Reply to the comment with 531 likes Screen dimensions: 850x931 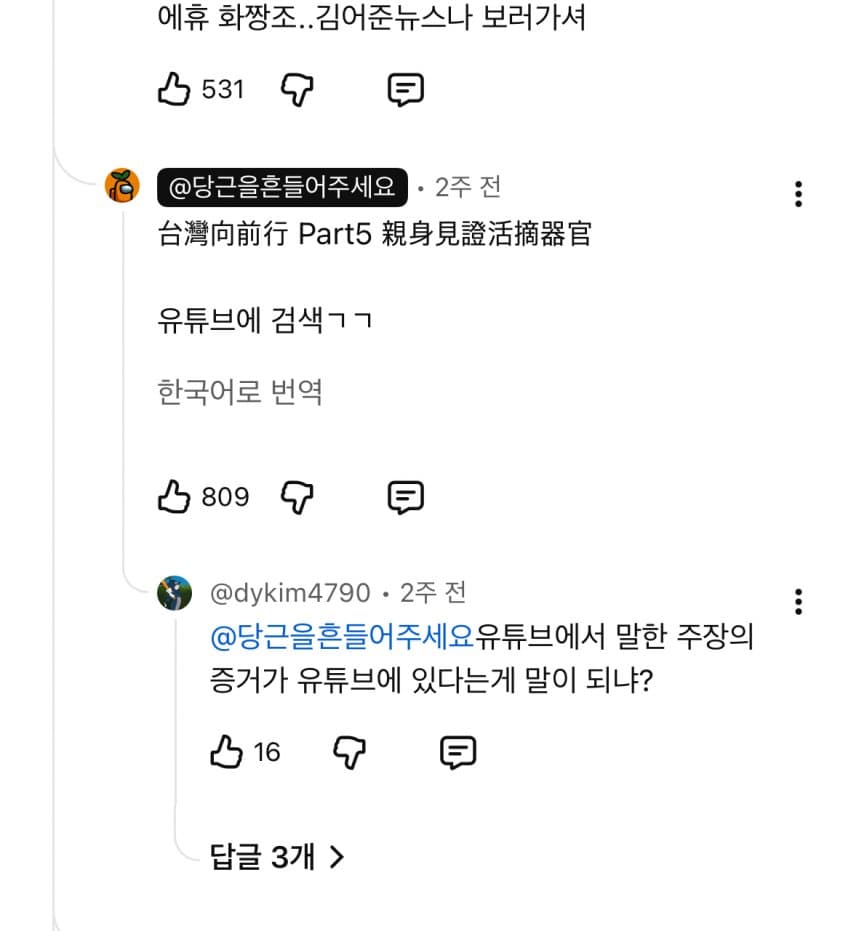click(405, 90)
